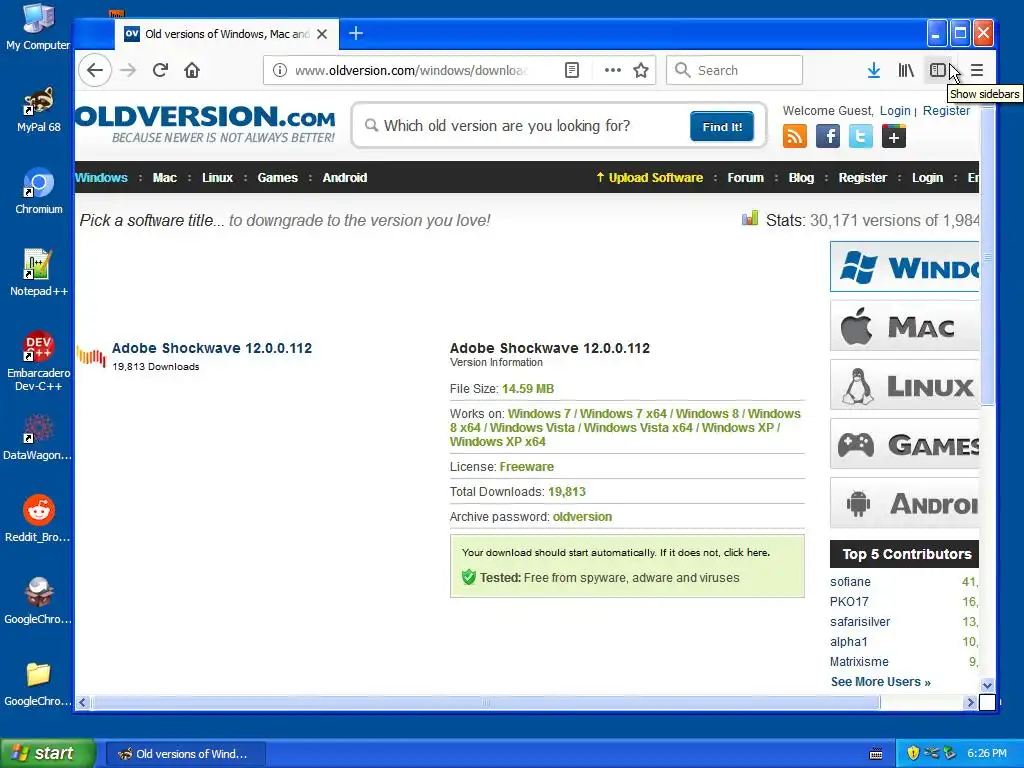The width and height of the screenshot is (1024, 768).
Task: Click the Adobe Shockwave 12.0.0.112 title link
Action: pyautogui.click(x=212, y=348)
